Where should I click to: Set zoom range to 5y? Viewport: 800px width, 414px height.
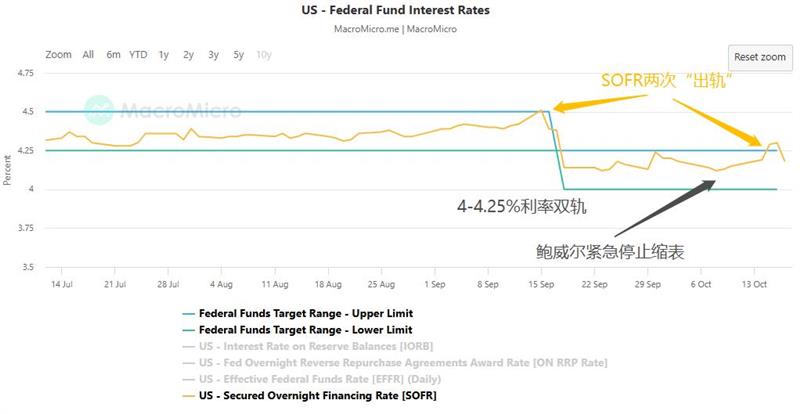tap(238, 55)
